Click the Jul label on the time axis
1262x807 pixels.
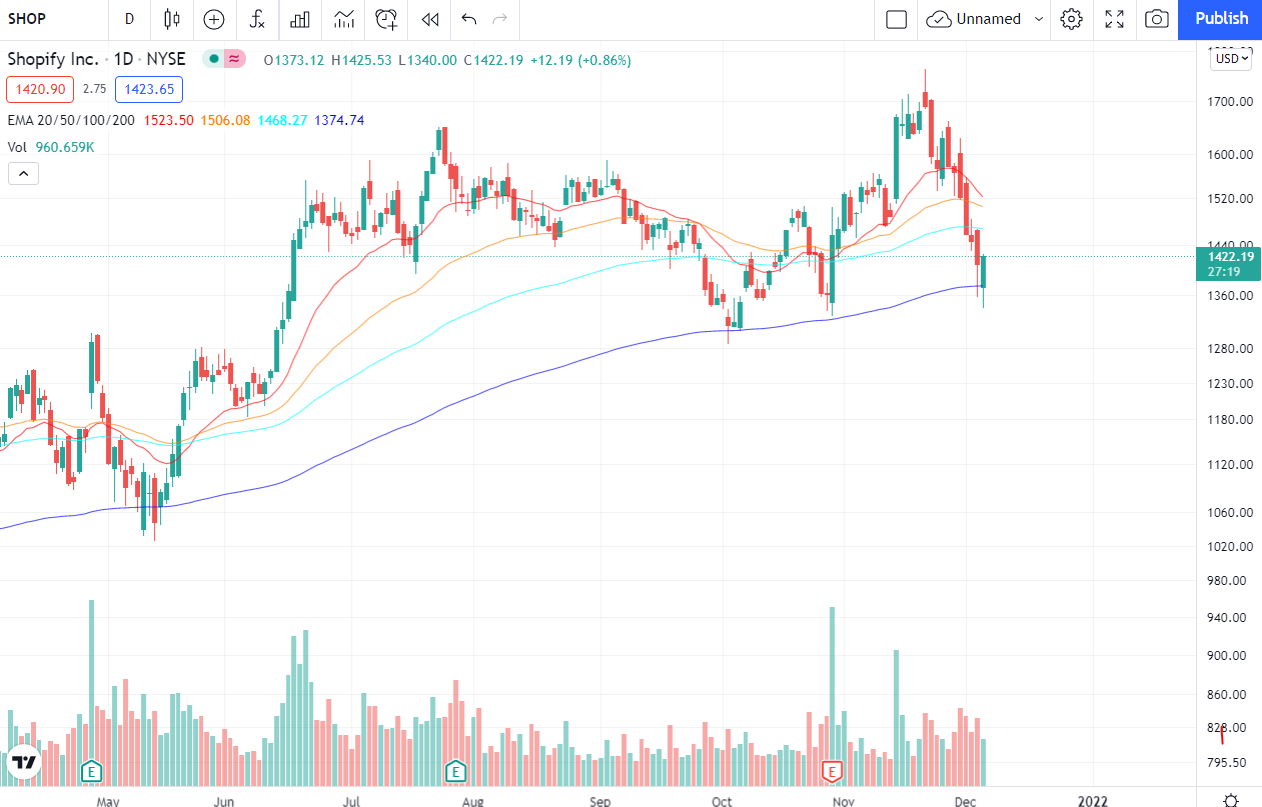pyautogui.click(x=350, y=801)
